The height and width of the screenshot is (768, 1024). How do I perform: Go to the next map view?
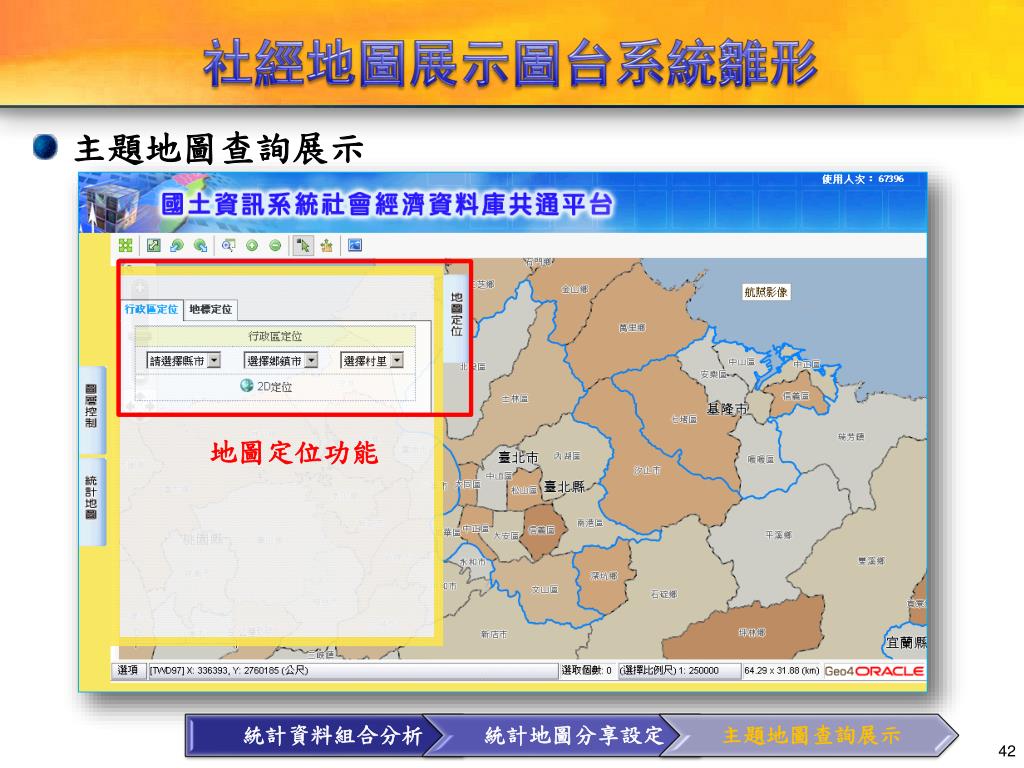coord(200,246)
